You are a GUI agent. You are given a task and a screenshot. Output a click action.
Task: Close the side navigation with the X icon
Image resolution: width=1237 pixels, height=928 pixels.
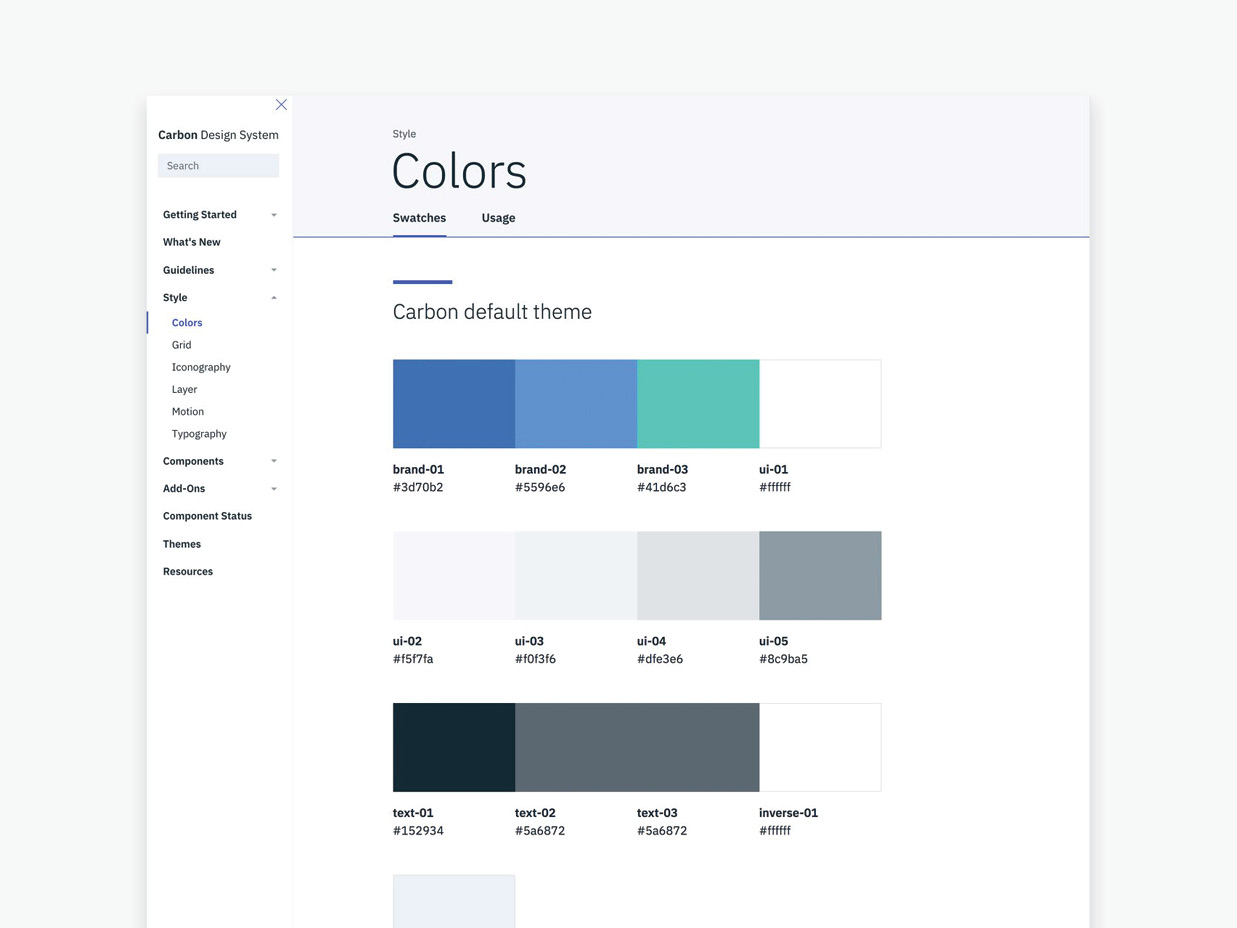[x=281, y=105]
